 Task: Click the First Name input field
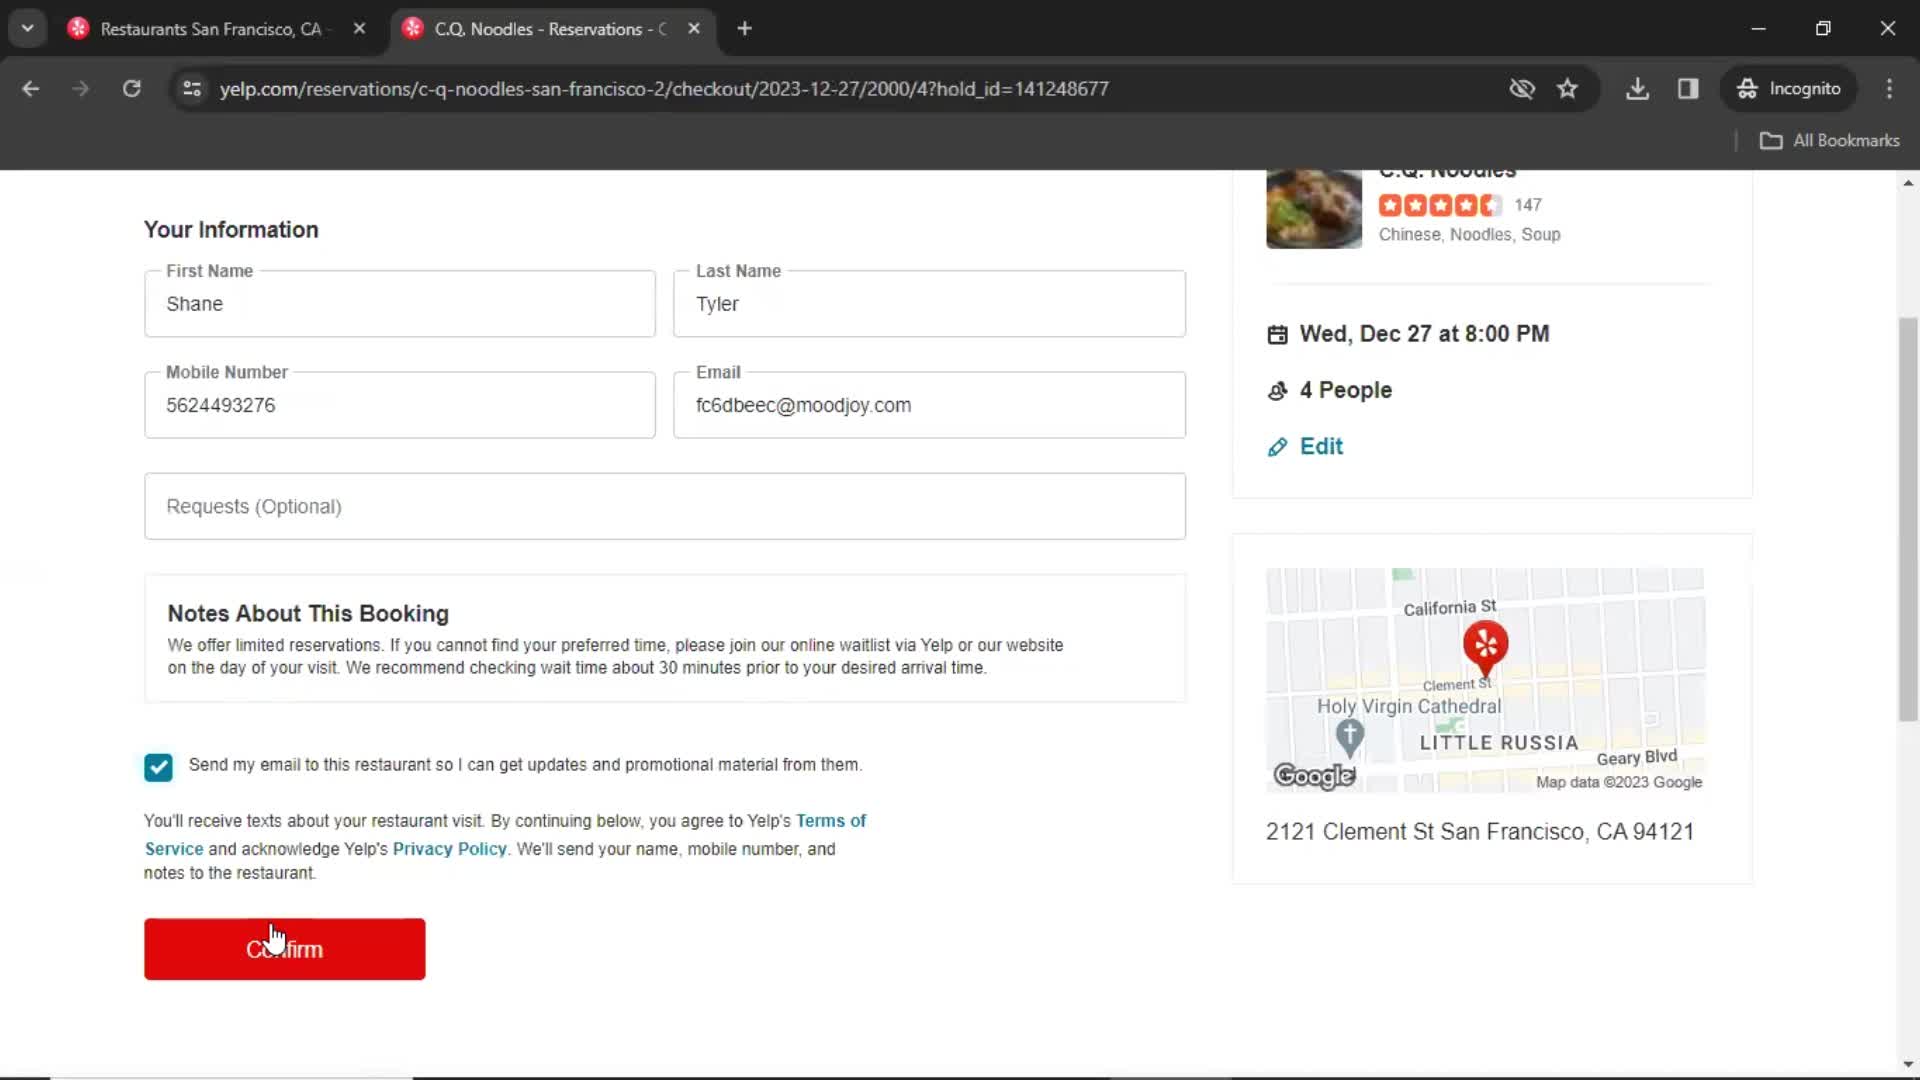point(400,303)
